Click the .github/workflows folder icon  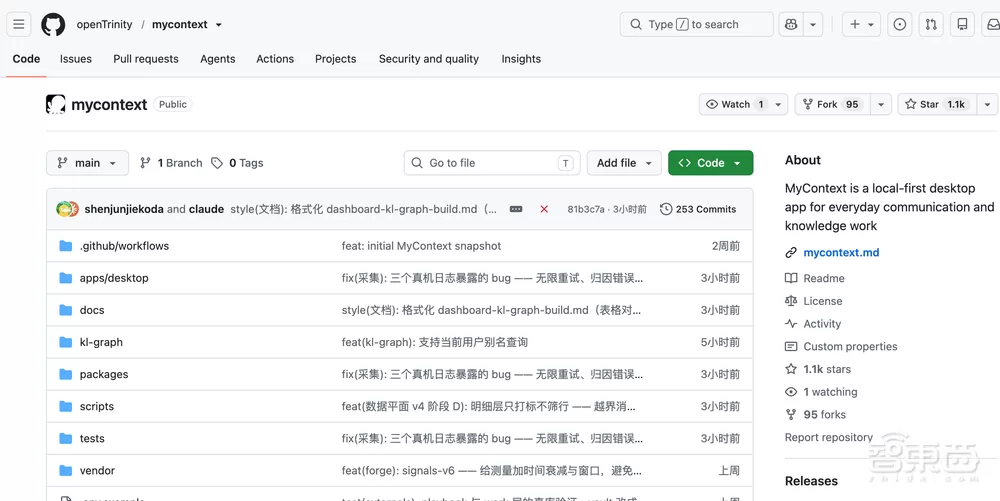click(x=66, y=246)
